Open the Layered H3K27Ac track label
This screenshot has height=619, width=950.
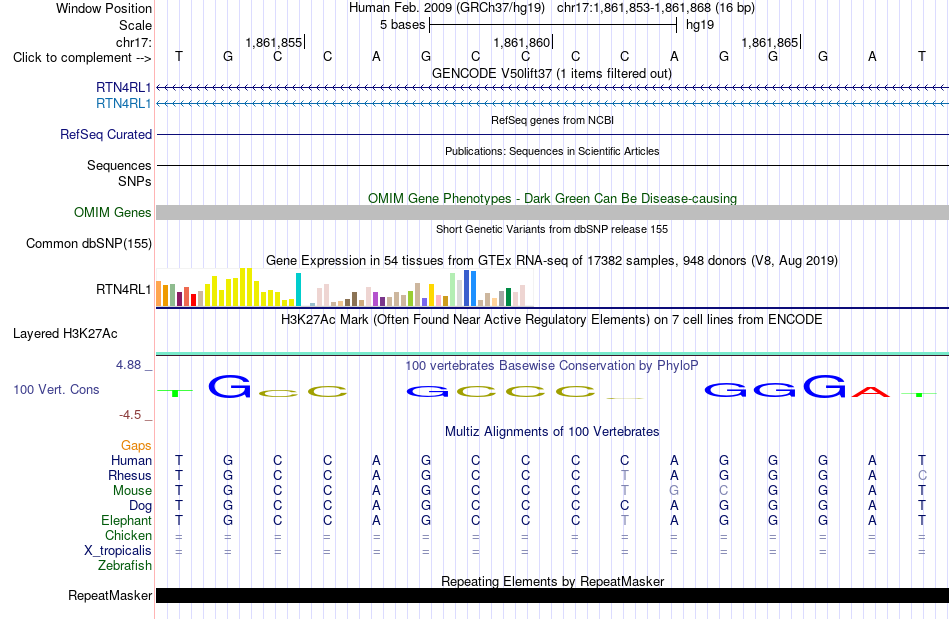(65, 334)
